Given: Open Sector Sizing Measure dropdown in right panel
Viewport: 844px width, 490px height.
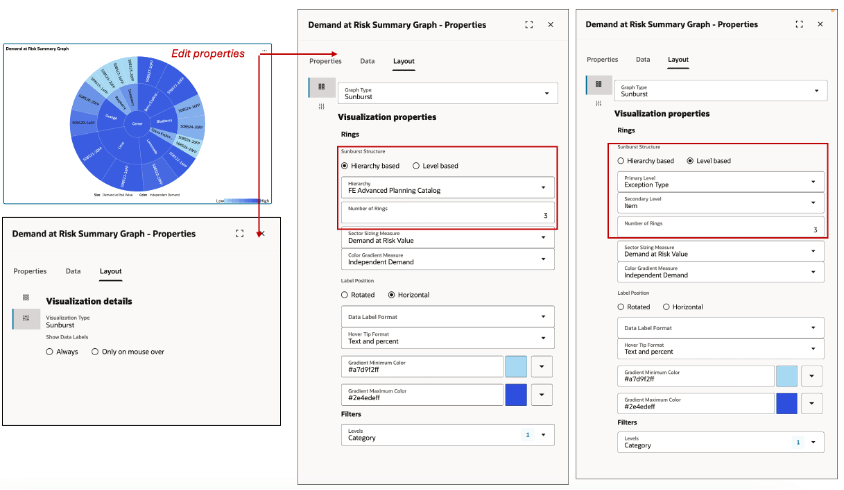Looking at the screenshot, I should (x=720, y=251).
